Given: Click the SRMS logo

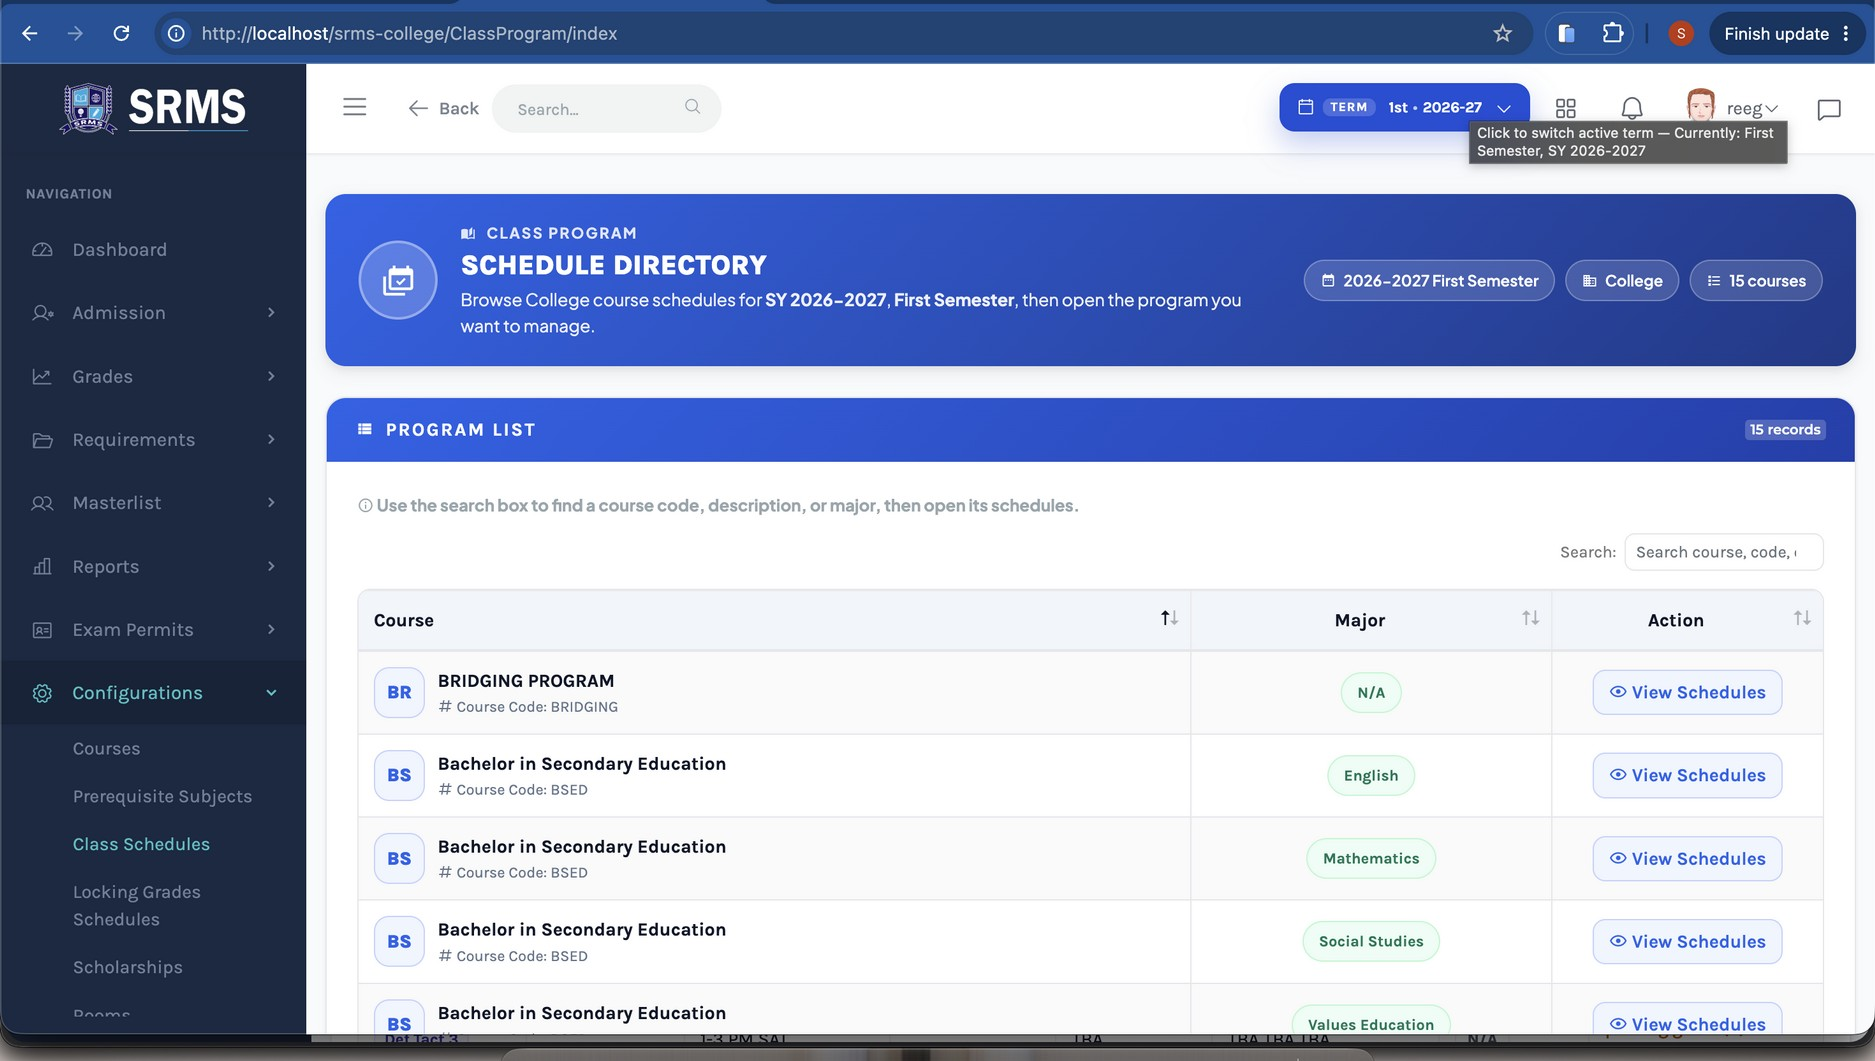Looking at the screenshot, I should coord(153,108).
